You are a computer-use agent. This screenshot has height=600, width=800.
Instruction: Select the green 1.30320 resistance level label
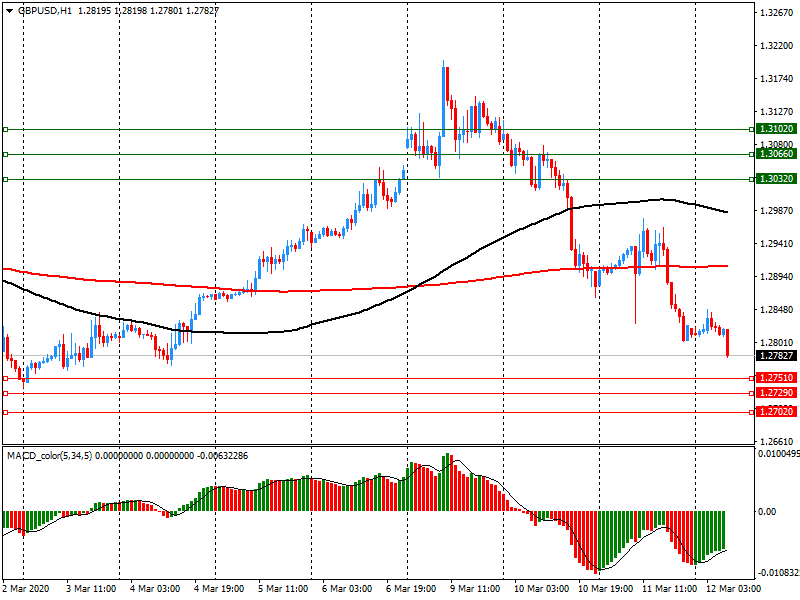(777, 179)
